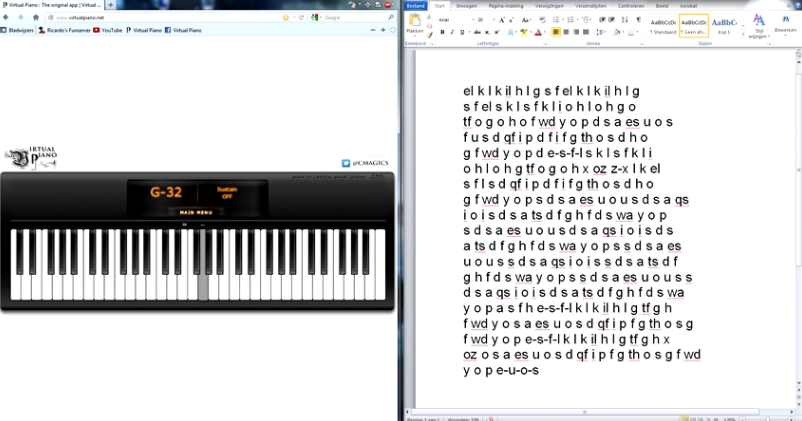
Task: Toggle underline formatting in Word
Action: 462,32
